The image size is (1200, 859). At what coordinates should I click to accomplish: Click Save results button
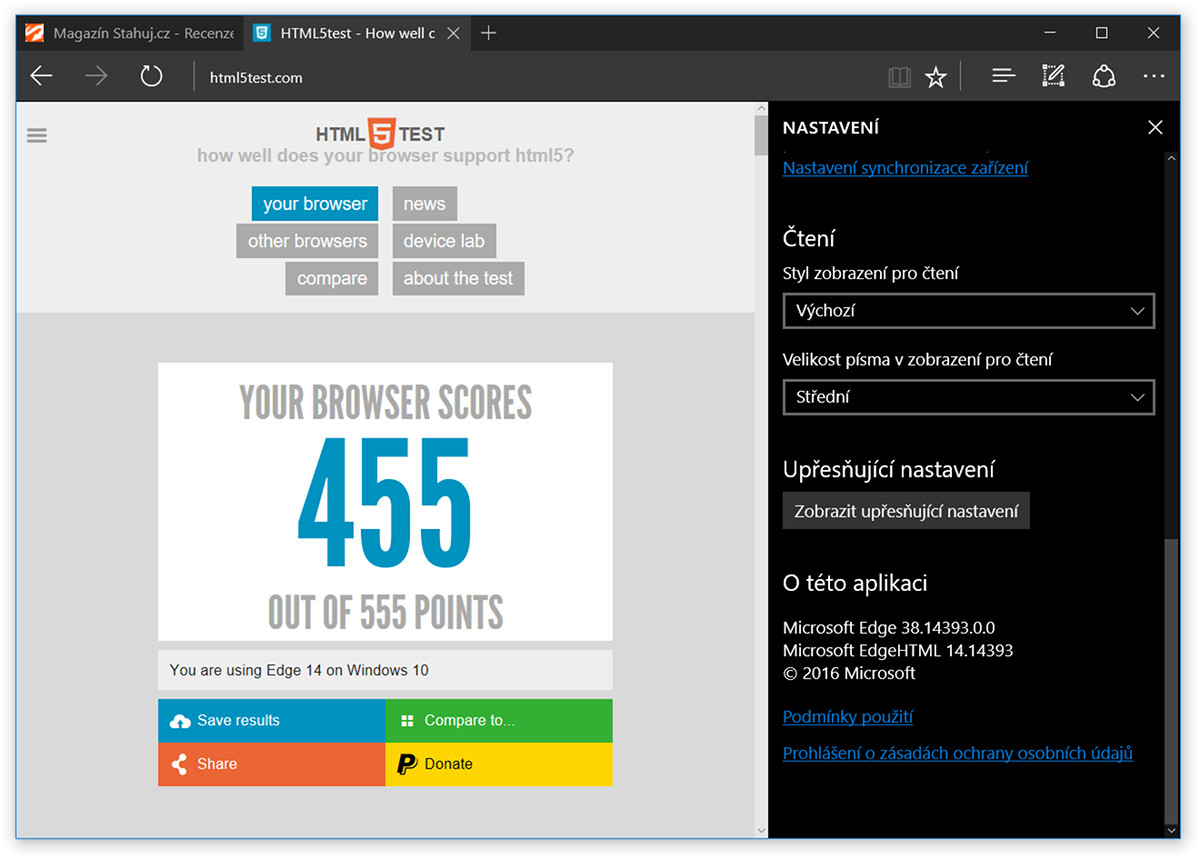point(271,721)
